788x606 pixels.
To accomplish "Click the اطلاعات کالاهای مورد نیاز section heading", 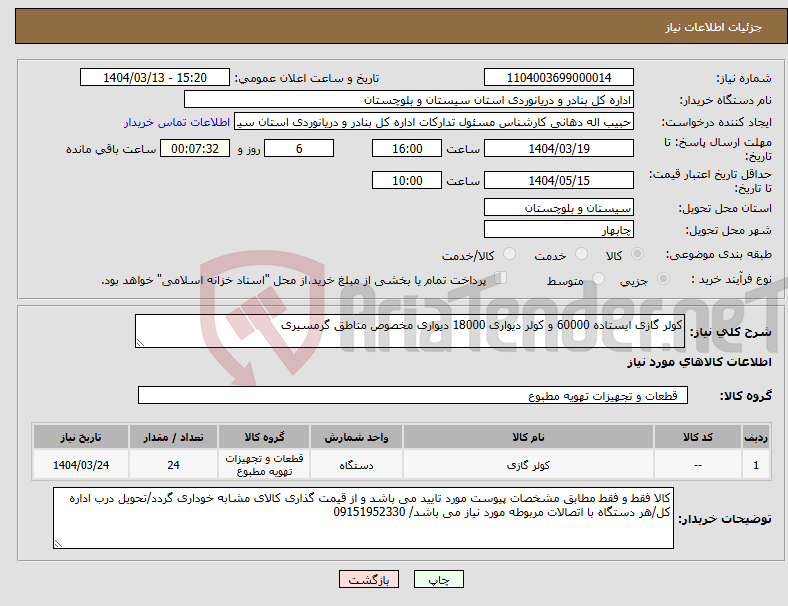I will tap(700, 362).
